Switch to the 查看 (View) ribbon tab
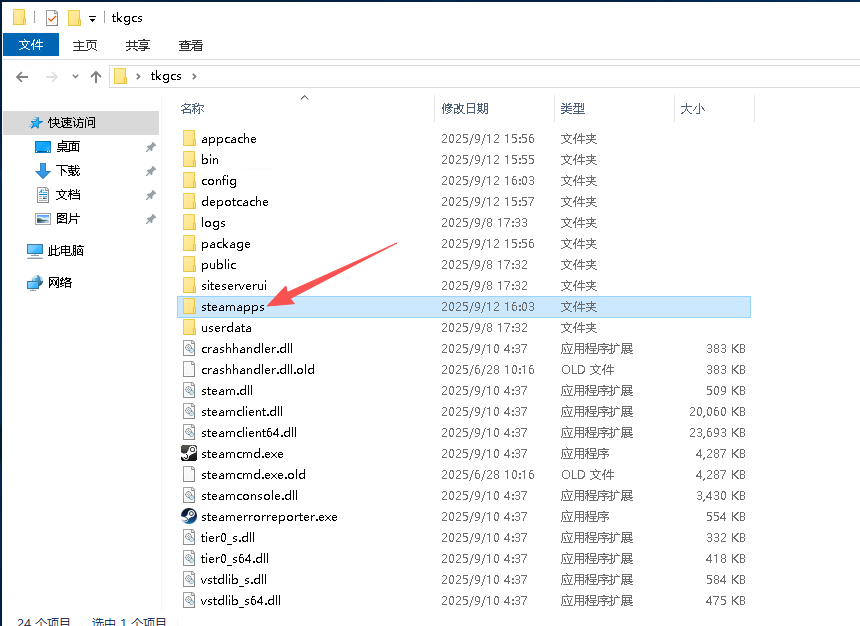 190,45
